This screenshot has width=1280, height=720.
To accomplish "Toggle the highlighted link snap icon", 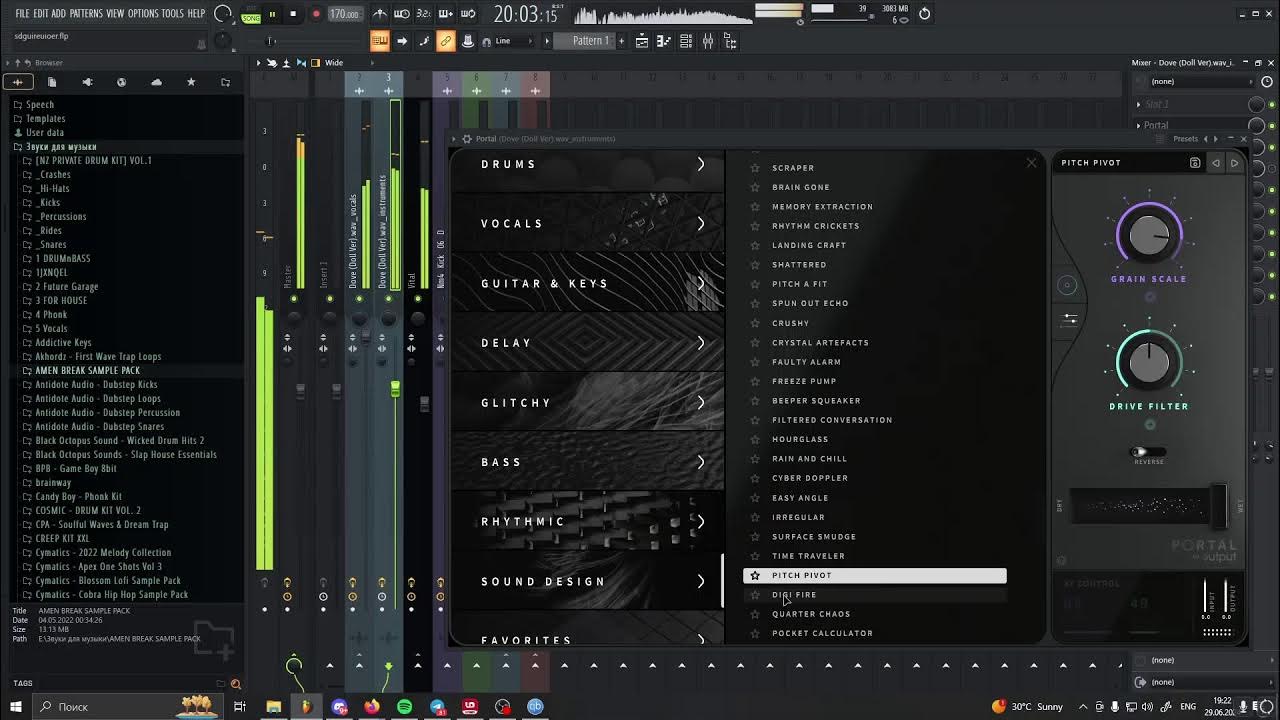I will pos(446,41).
